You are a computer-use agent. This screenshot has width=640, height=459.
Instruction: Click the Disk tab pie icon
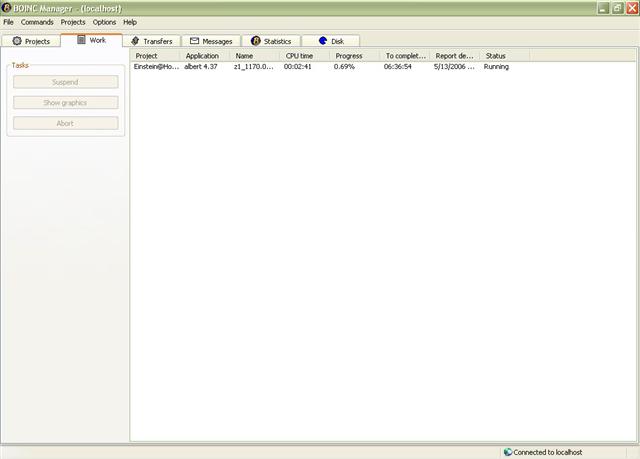[323, 41]
